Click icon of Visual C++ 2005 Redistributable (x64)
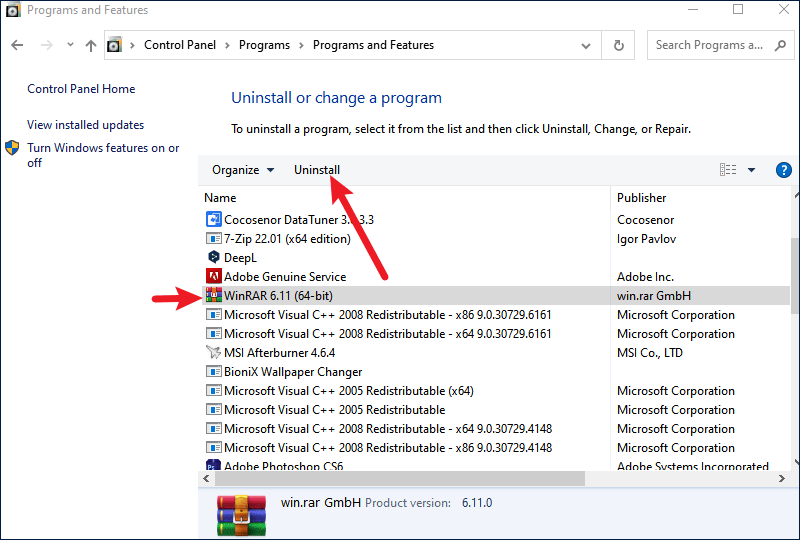 213,390
